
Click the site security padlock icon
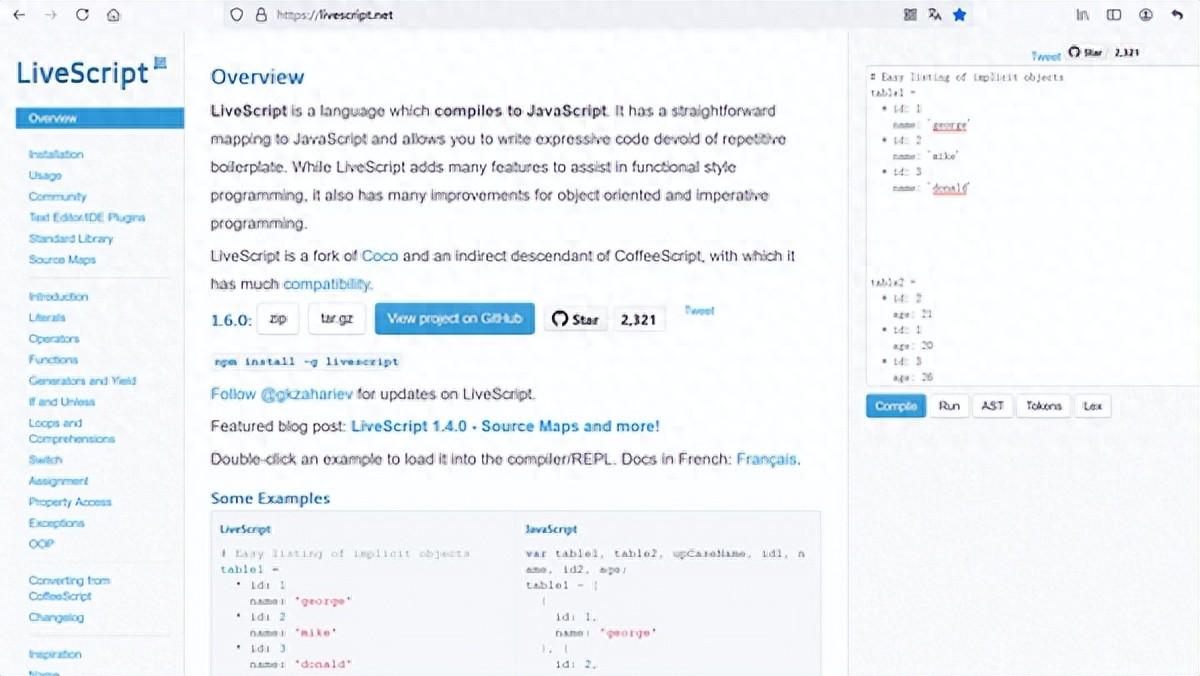coord(261,15)
